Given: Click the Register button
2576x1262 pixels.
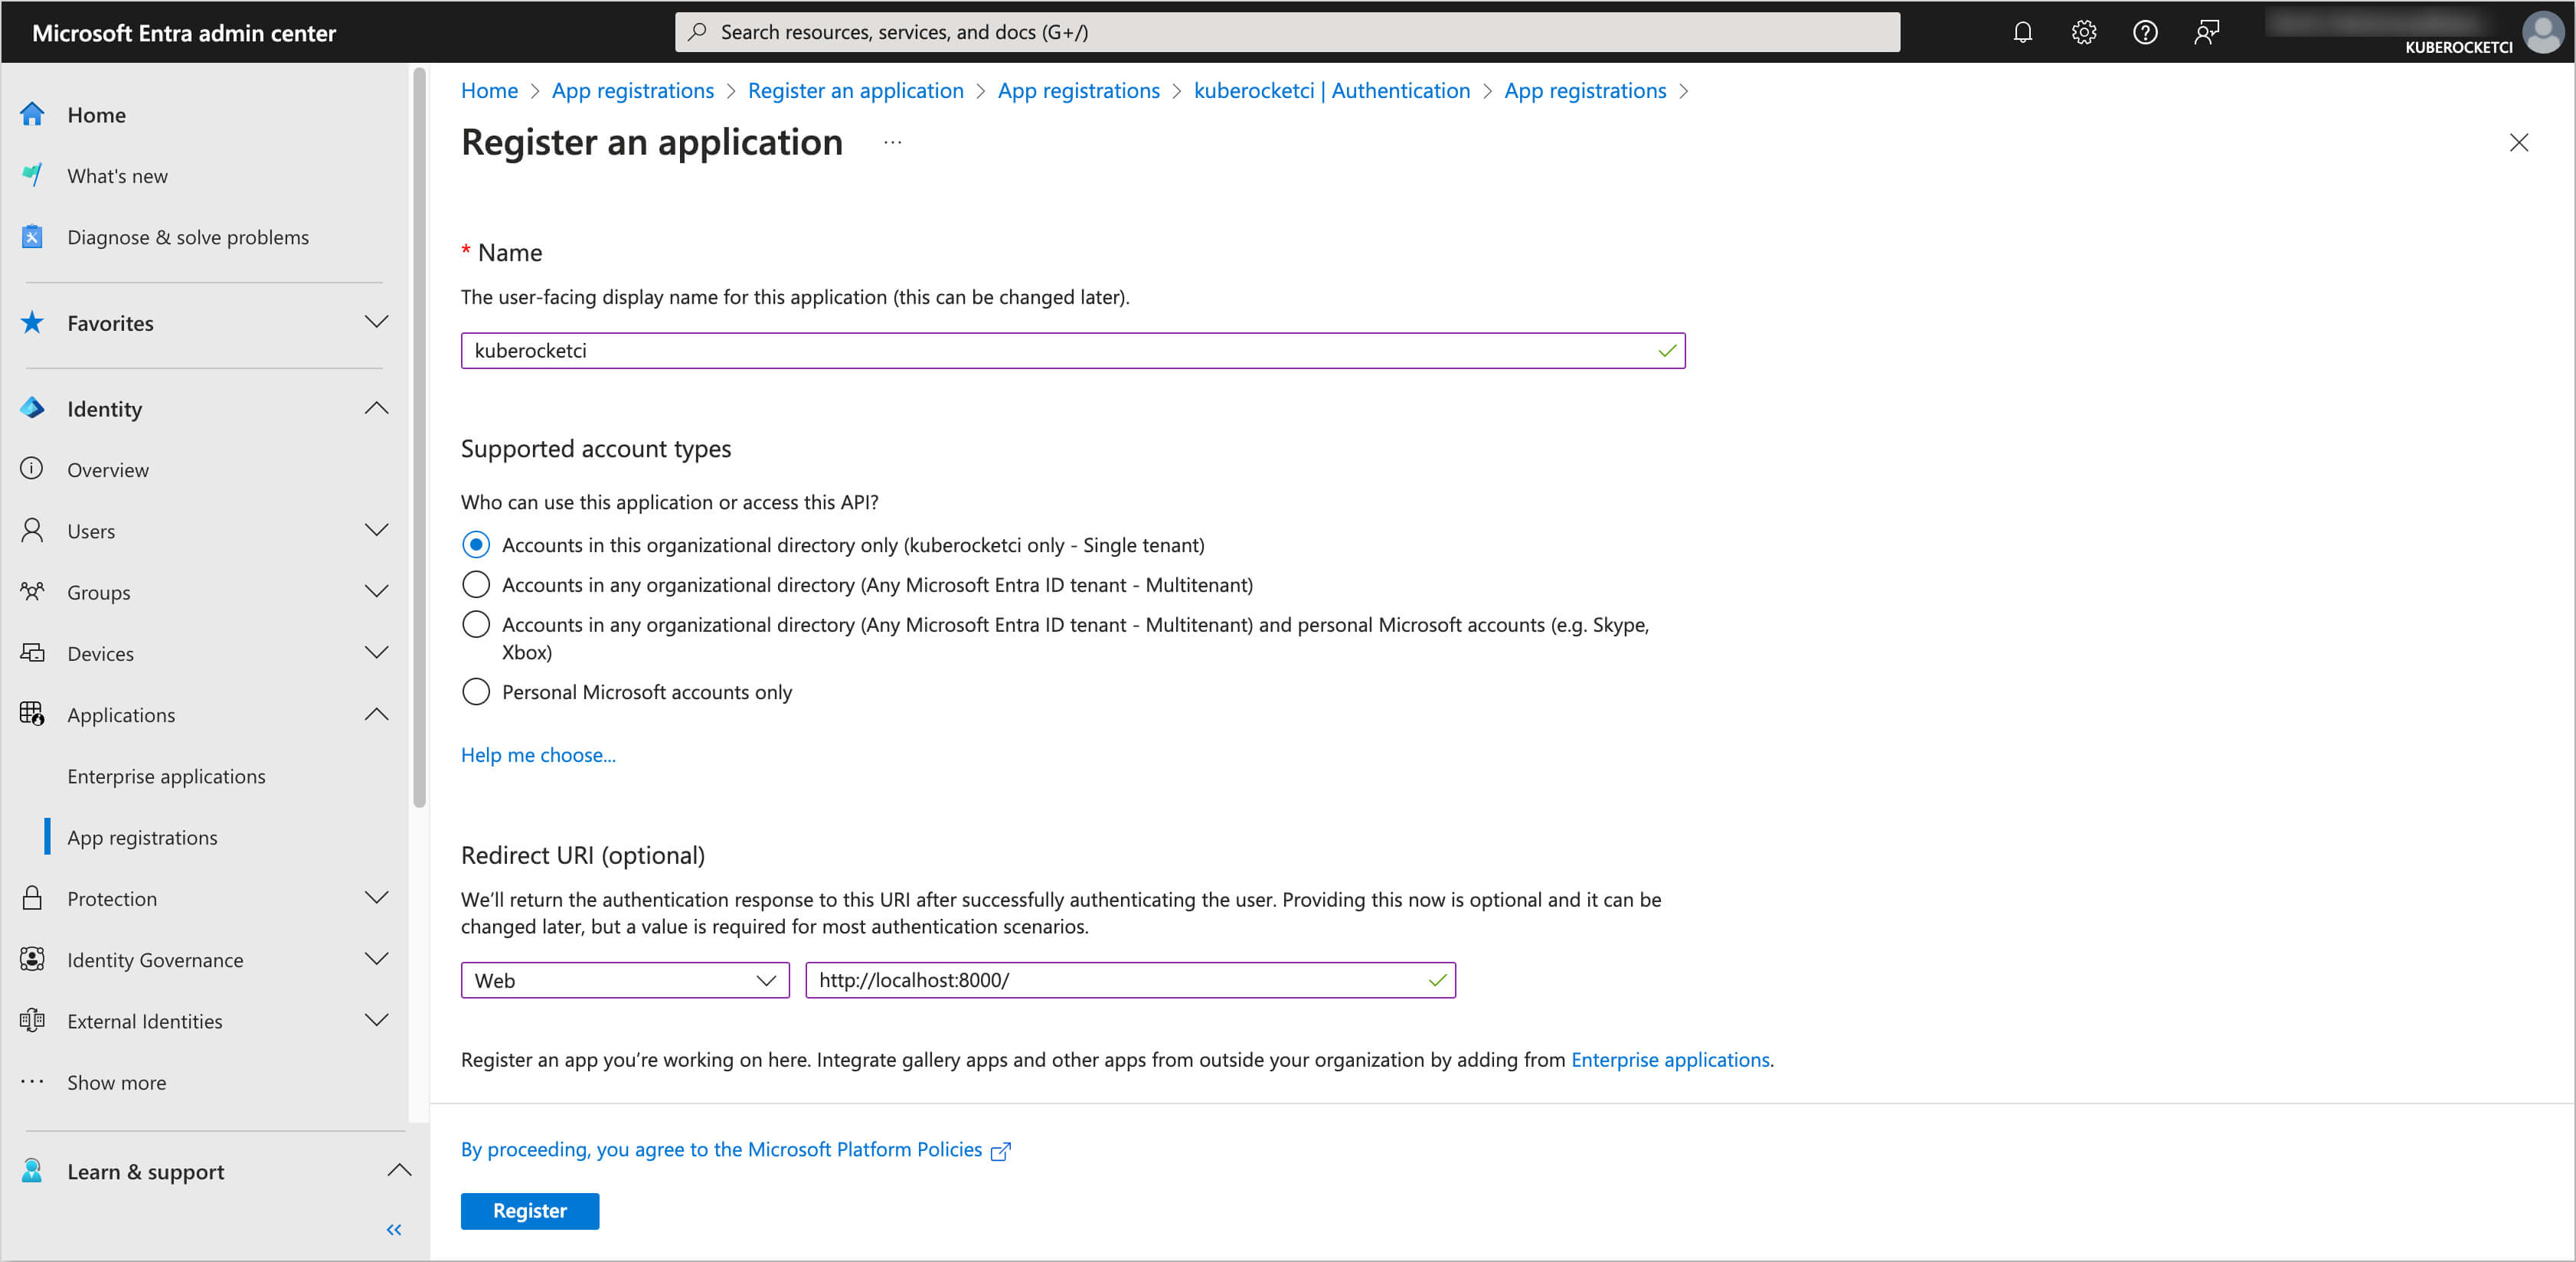Looking at the screenshot, I should coord(529,1211).
